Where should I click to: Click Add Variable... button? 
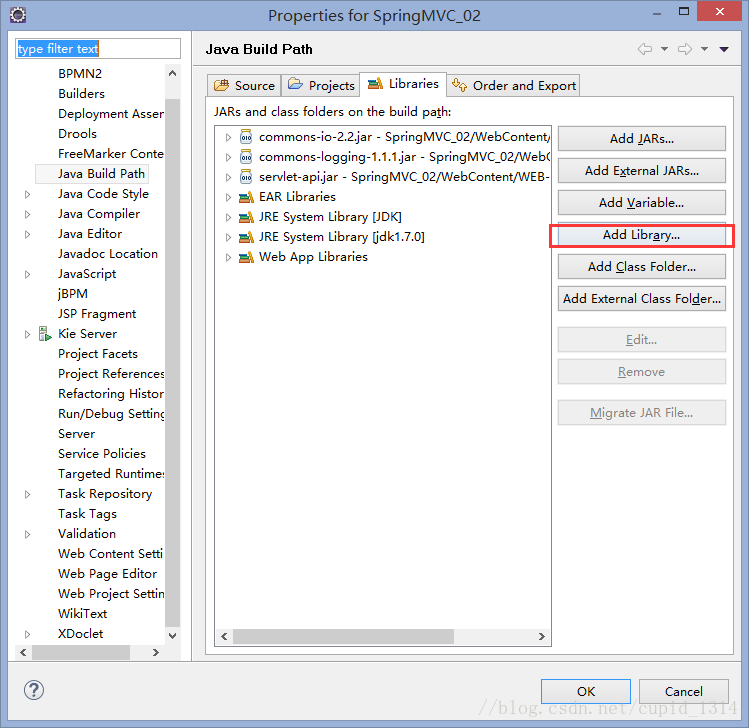coord(642,203)
